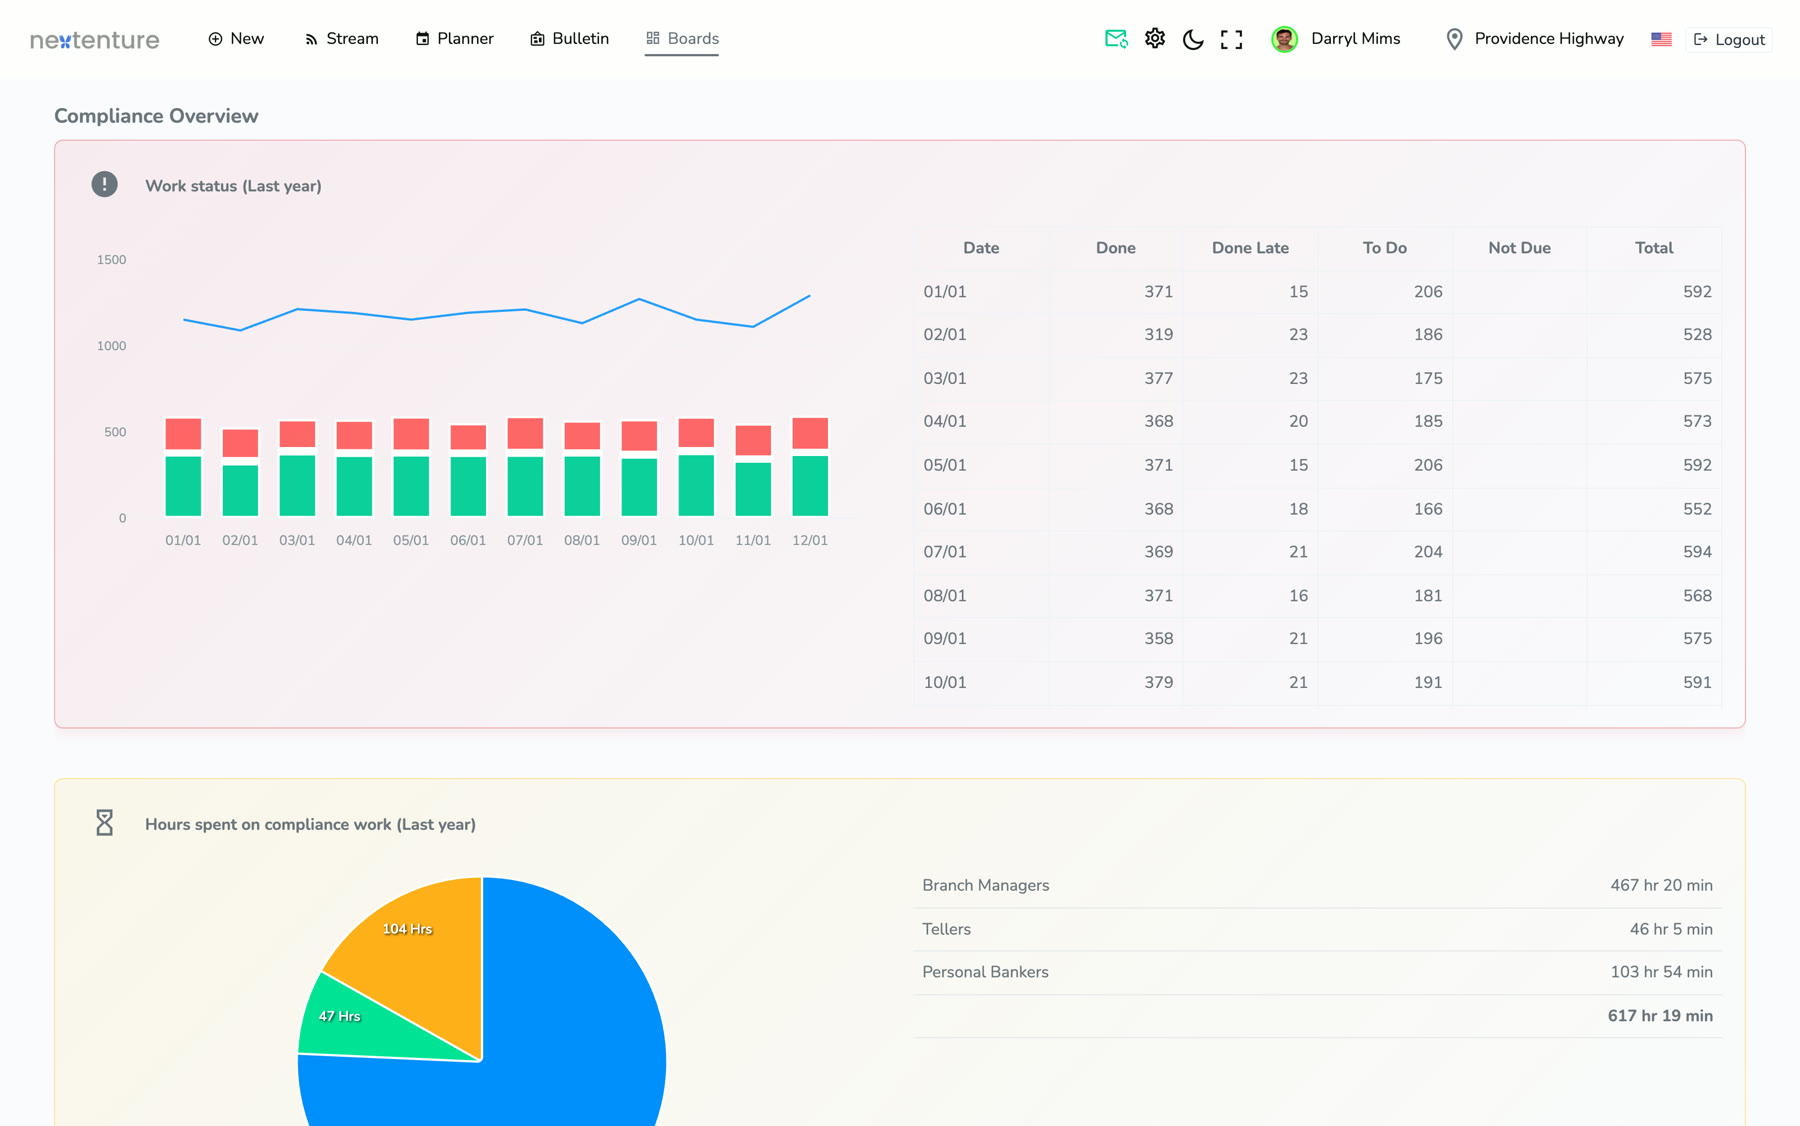
Task: Click the Not Due column header
Action: point(1519,248)
